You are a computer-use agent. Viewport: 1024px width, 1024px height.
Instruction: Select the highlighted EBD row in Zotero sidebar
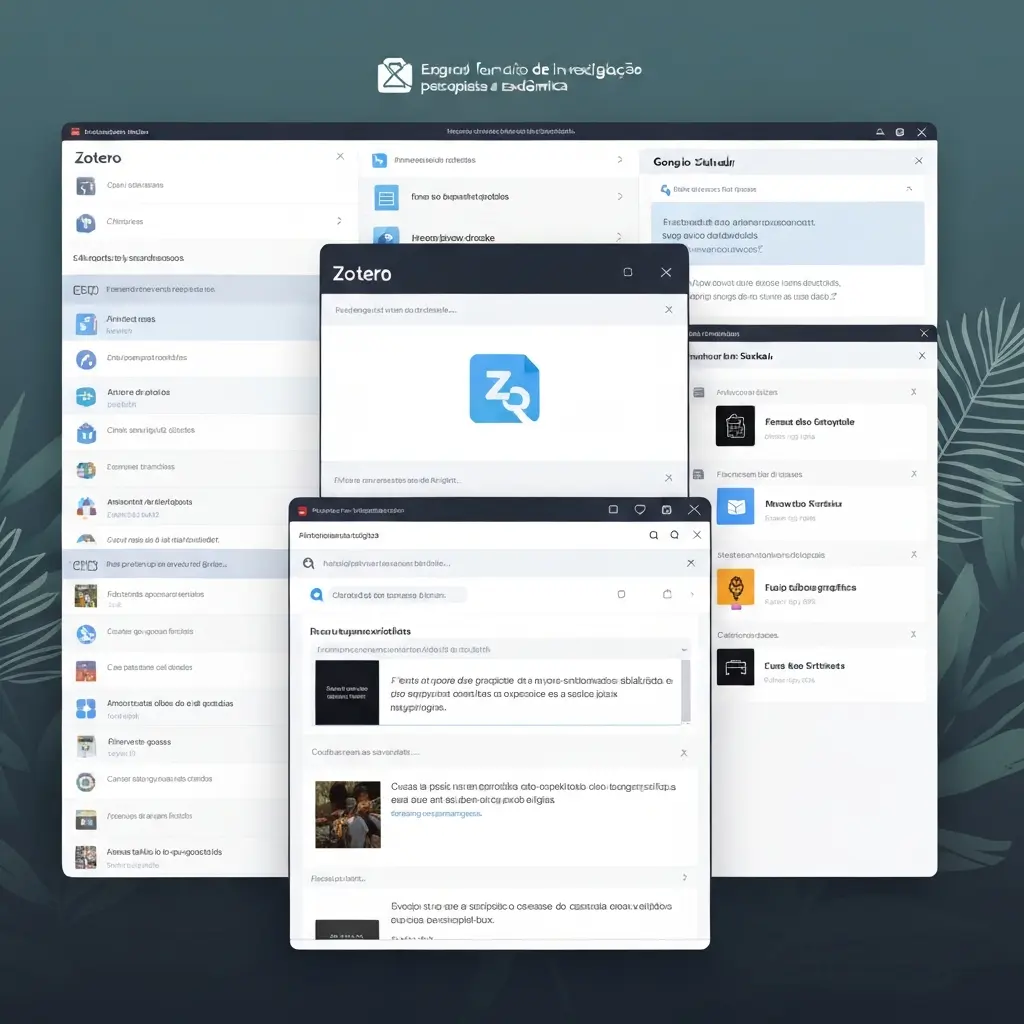pos(190,290)
